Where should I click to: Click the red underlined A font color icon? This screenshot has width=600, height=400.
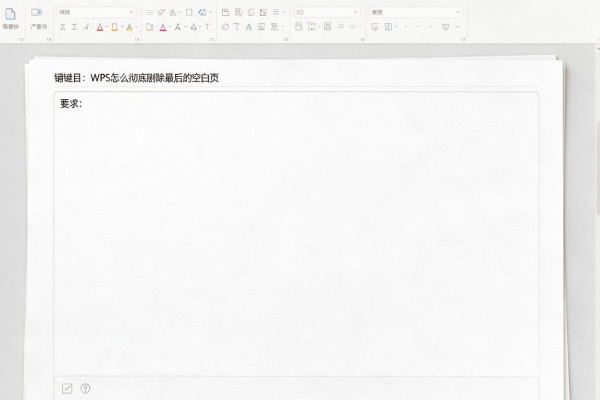click(x=100, y=27)
